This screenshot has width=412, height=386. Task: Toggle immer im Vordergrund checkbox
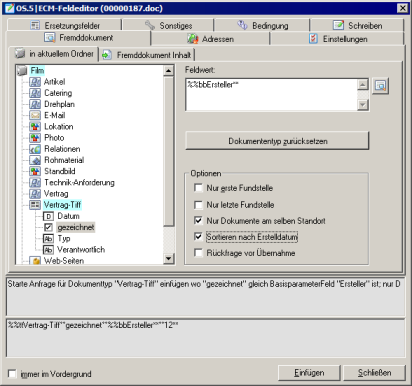(12, 374)
